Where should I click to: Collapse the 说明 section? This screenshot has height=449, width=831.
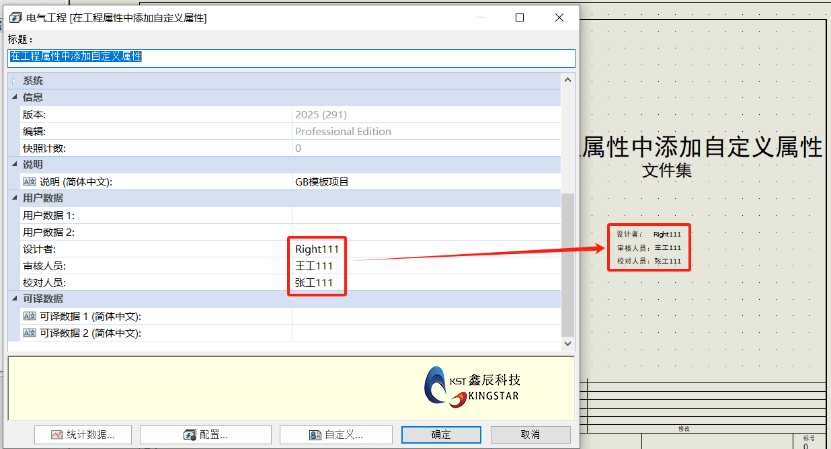[x=14, y=165]
